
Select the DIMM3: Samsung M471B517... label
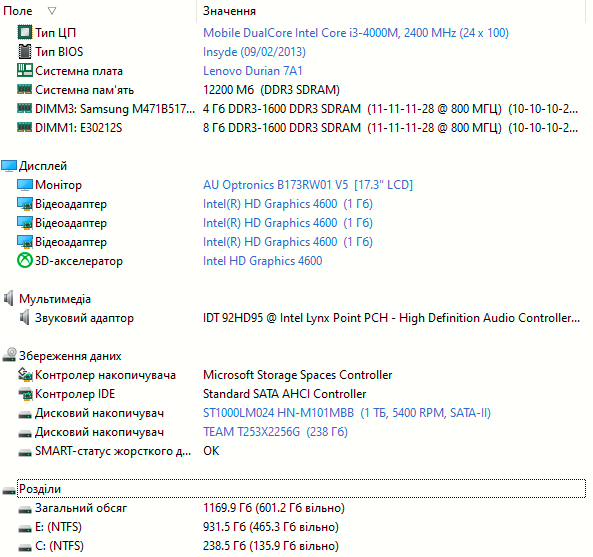[x=115, y=109]
